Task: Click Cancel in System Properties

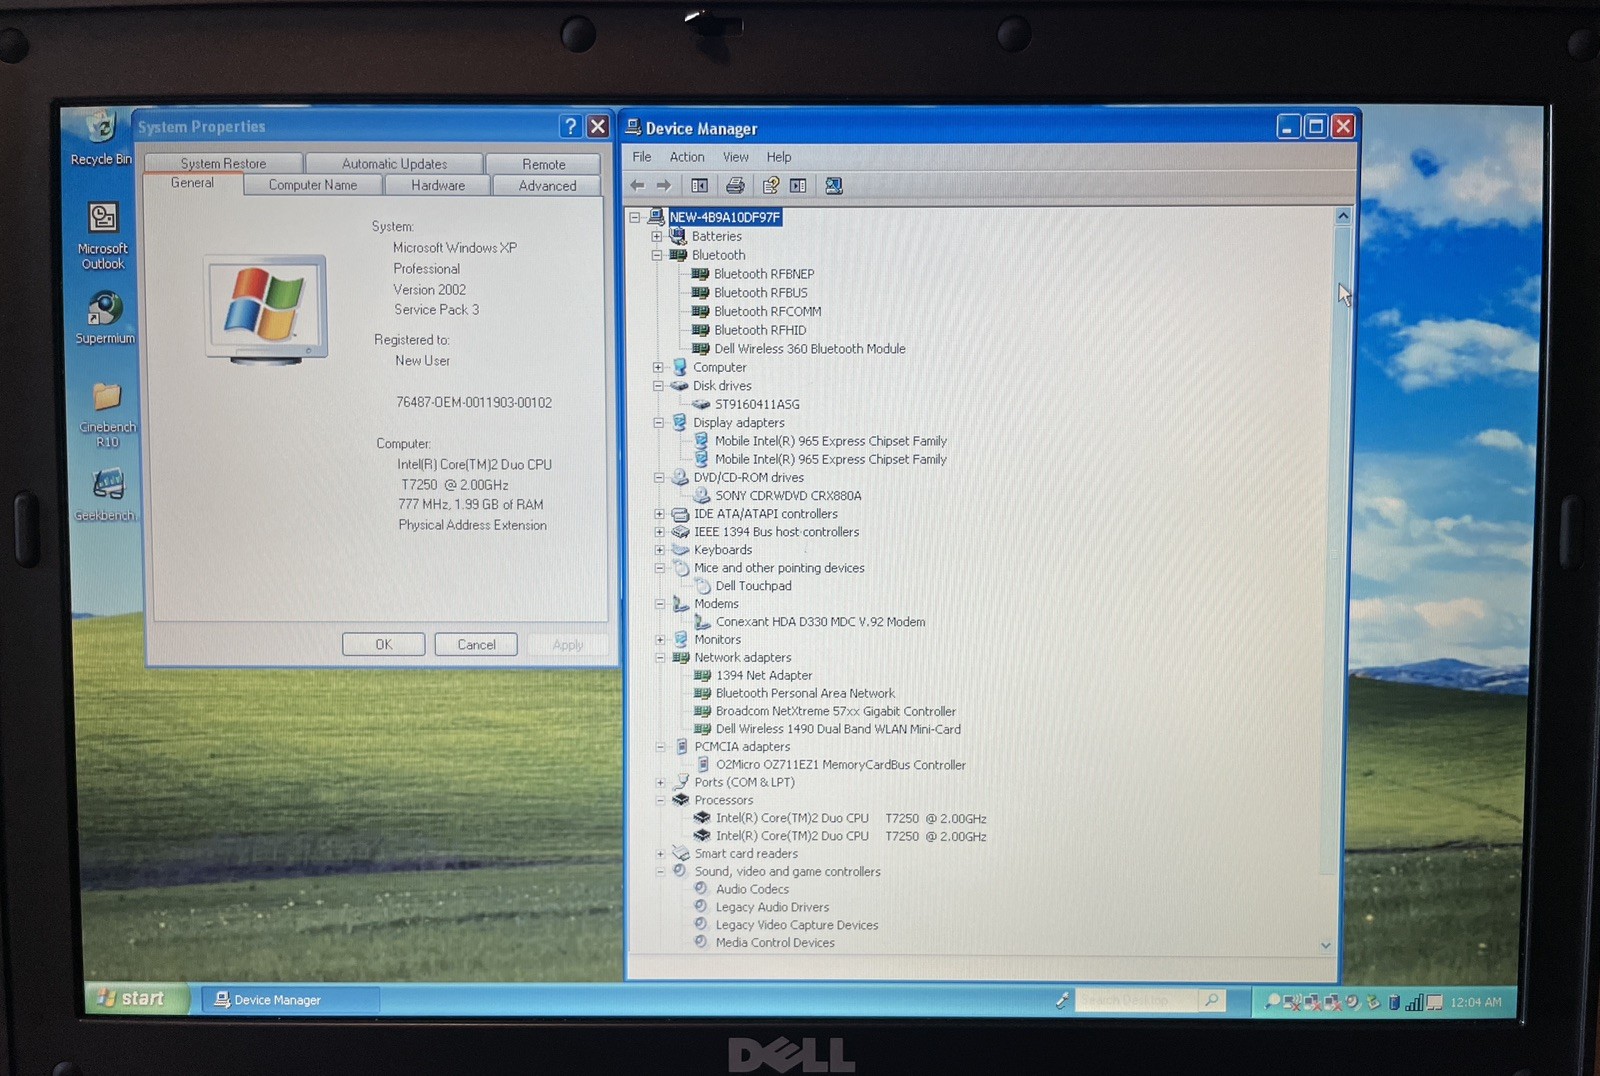Action: pos(476,645)
